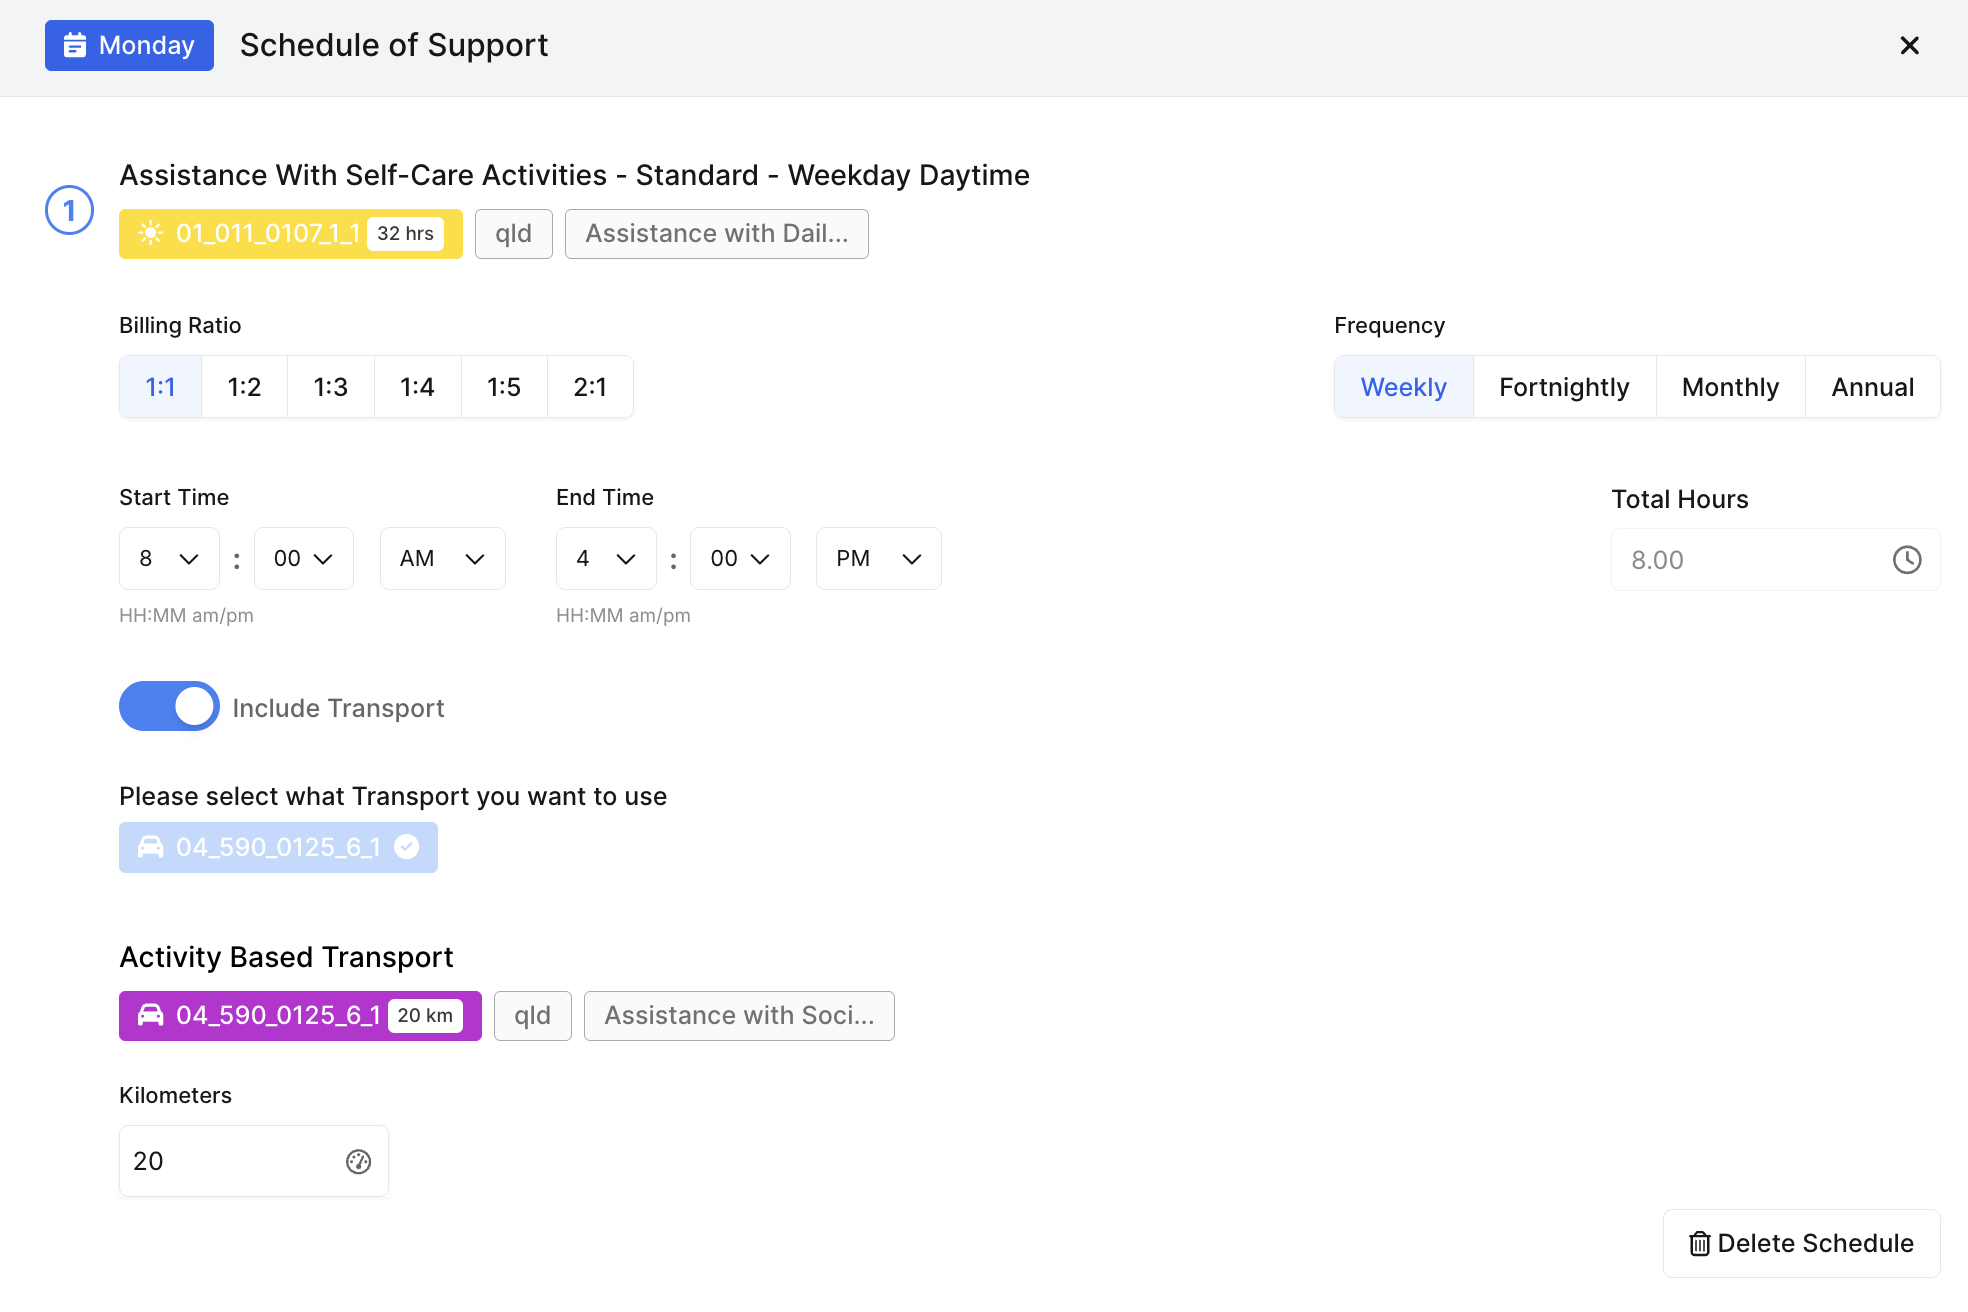The height and width of the screenshot is (1312, 1968).
Task: Select billing ratio 1:2
Action: (x=244, y=387)
